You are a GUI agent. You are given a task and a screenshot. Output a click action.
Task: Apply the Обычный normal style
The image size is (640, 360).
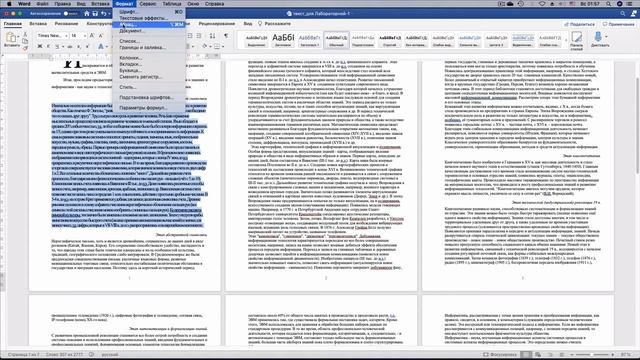click(x=336, y=40)
